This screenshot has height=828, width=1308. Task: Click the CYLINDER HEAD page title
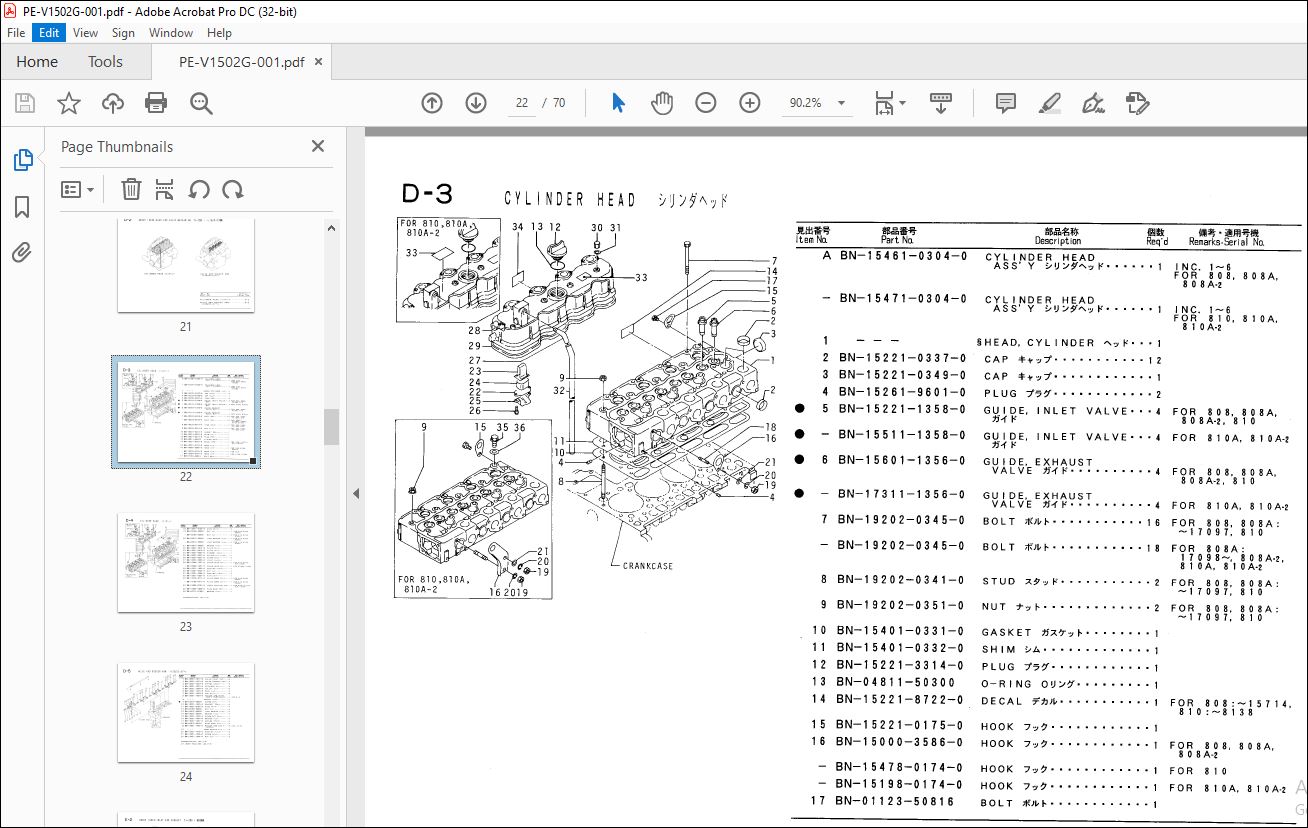[x=570, y=199]
